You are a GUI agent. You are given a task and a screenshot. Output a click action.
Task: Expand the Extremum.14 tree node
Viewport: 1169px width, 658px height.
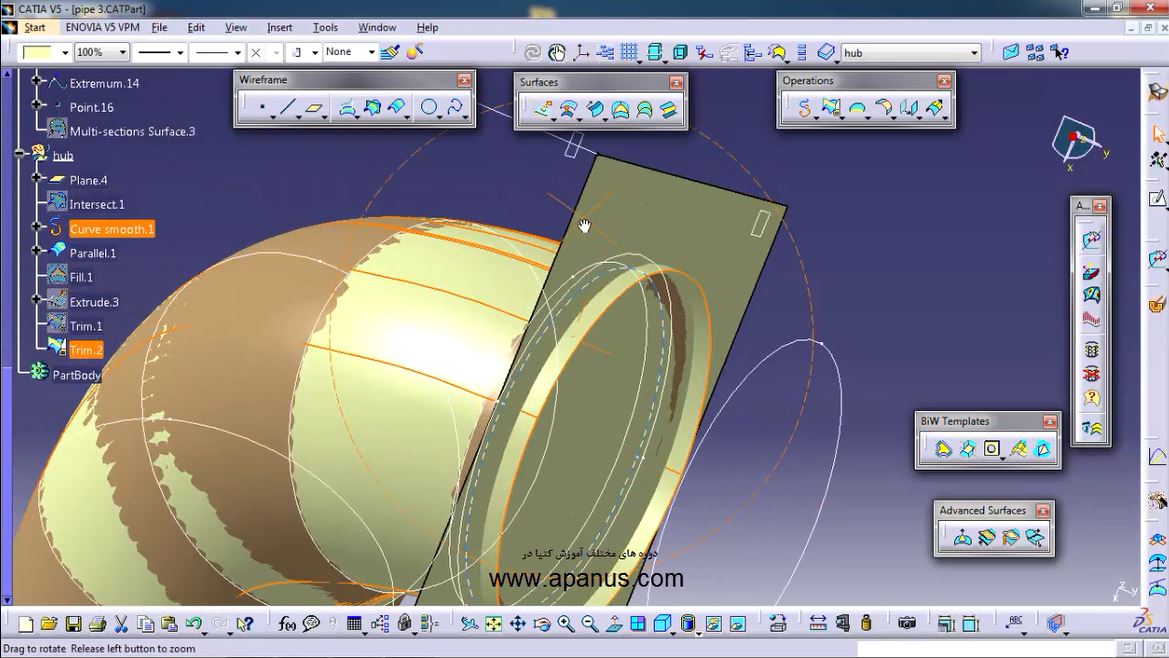pyautogui.click(x=36, y=80)
